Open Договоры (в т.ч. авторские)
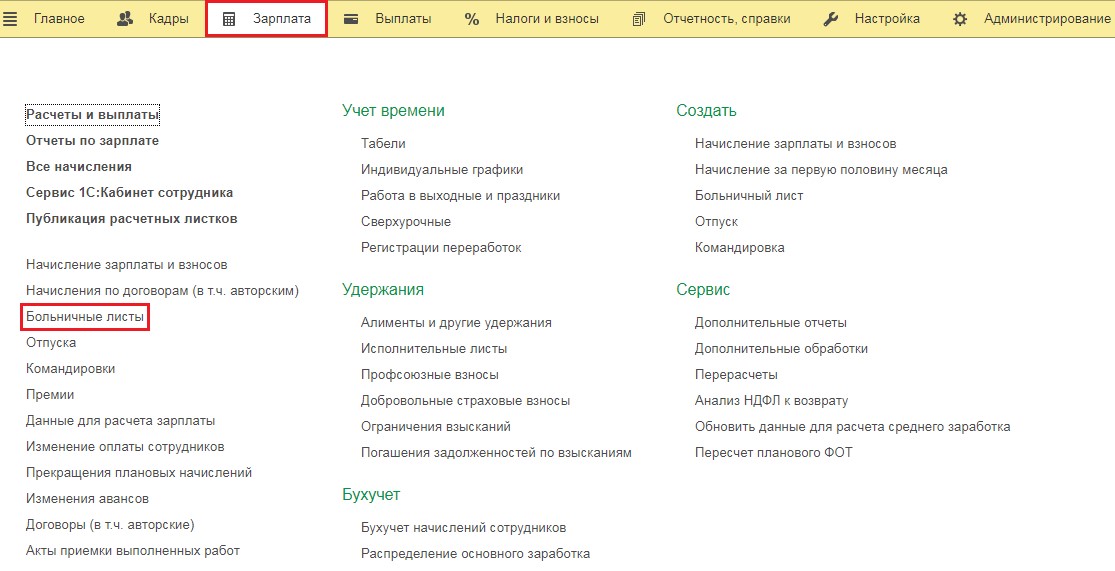1115x571 pixels. [x=110, y=525]
